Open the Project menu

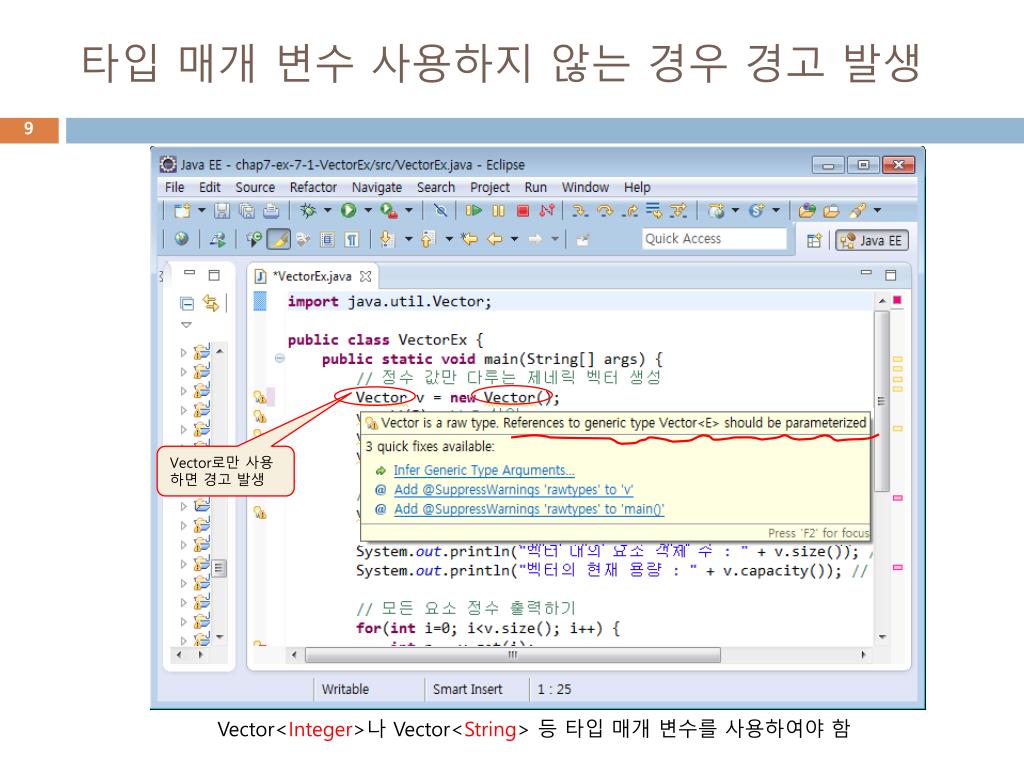click(490, 187)
